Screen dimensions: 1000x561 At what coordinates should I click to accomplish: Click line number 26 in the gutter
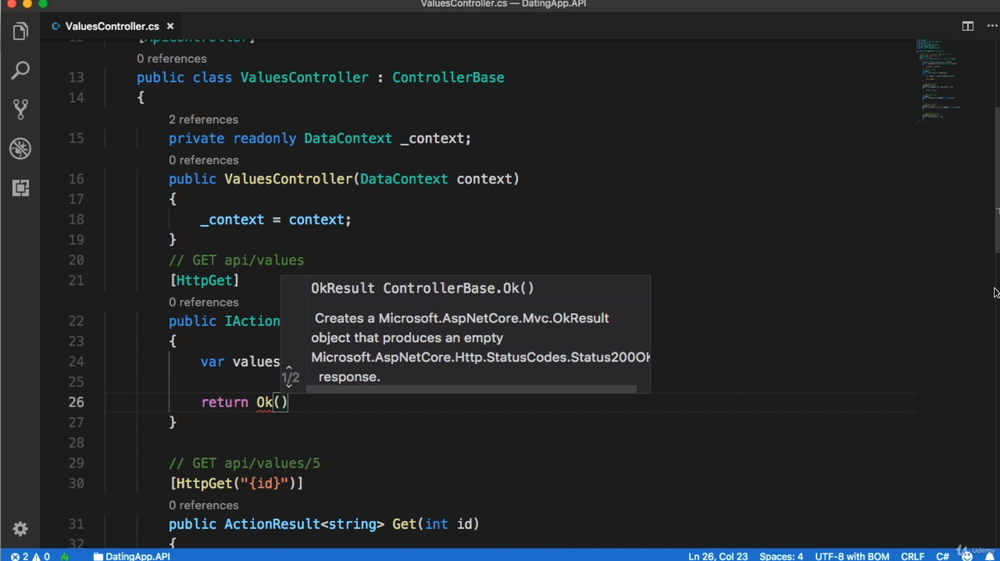76,402
